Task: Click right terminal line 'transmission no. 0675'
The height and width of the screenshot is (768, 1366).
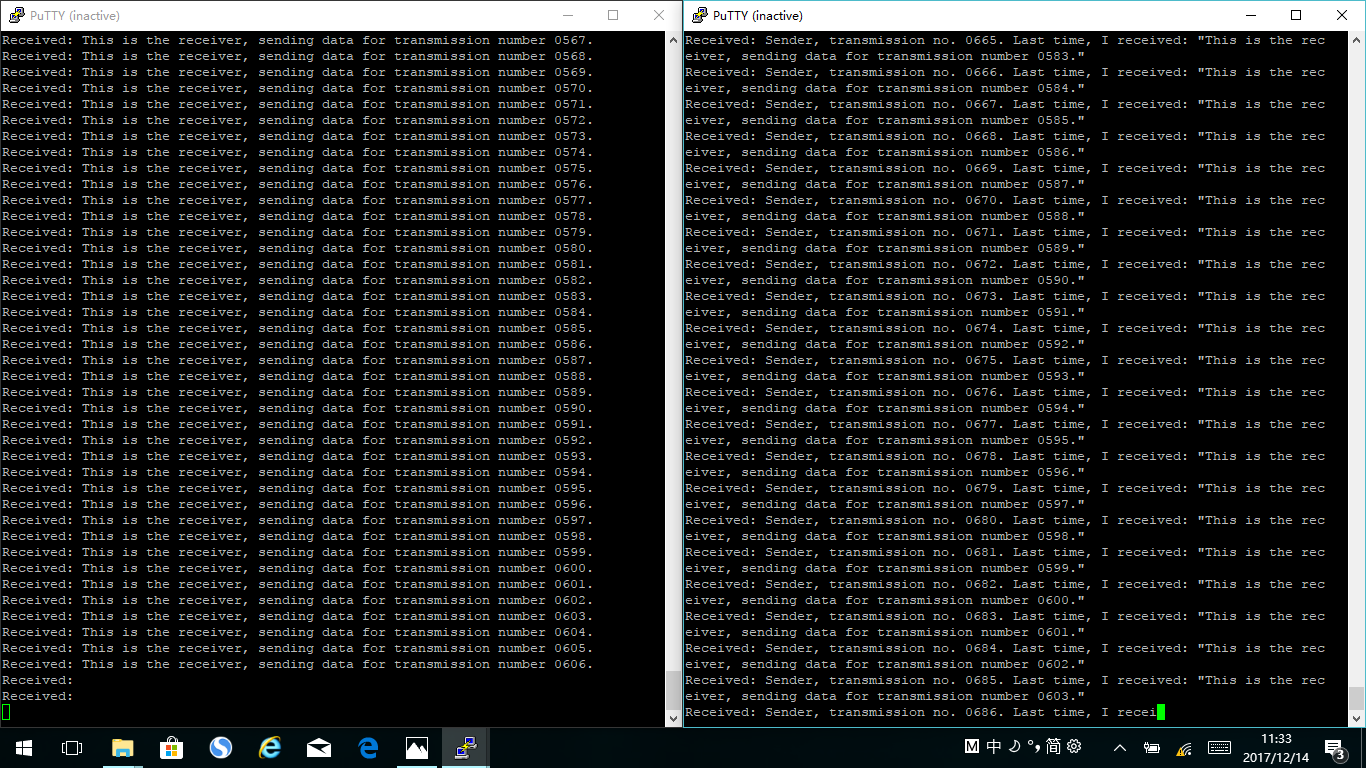Action: click(x=1005, y=360)
